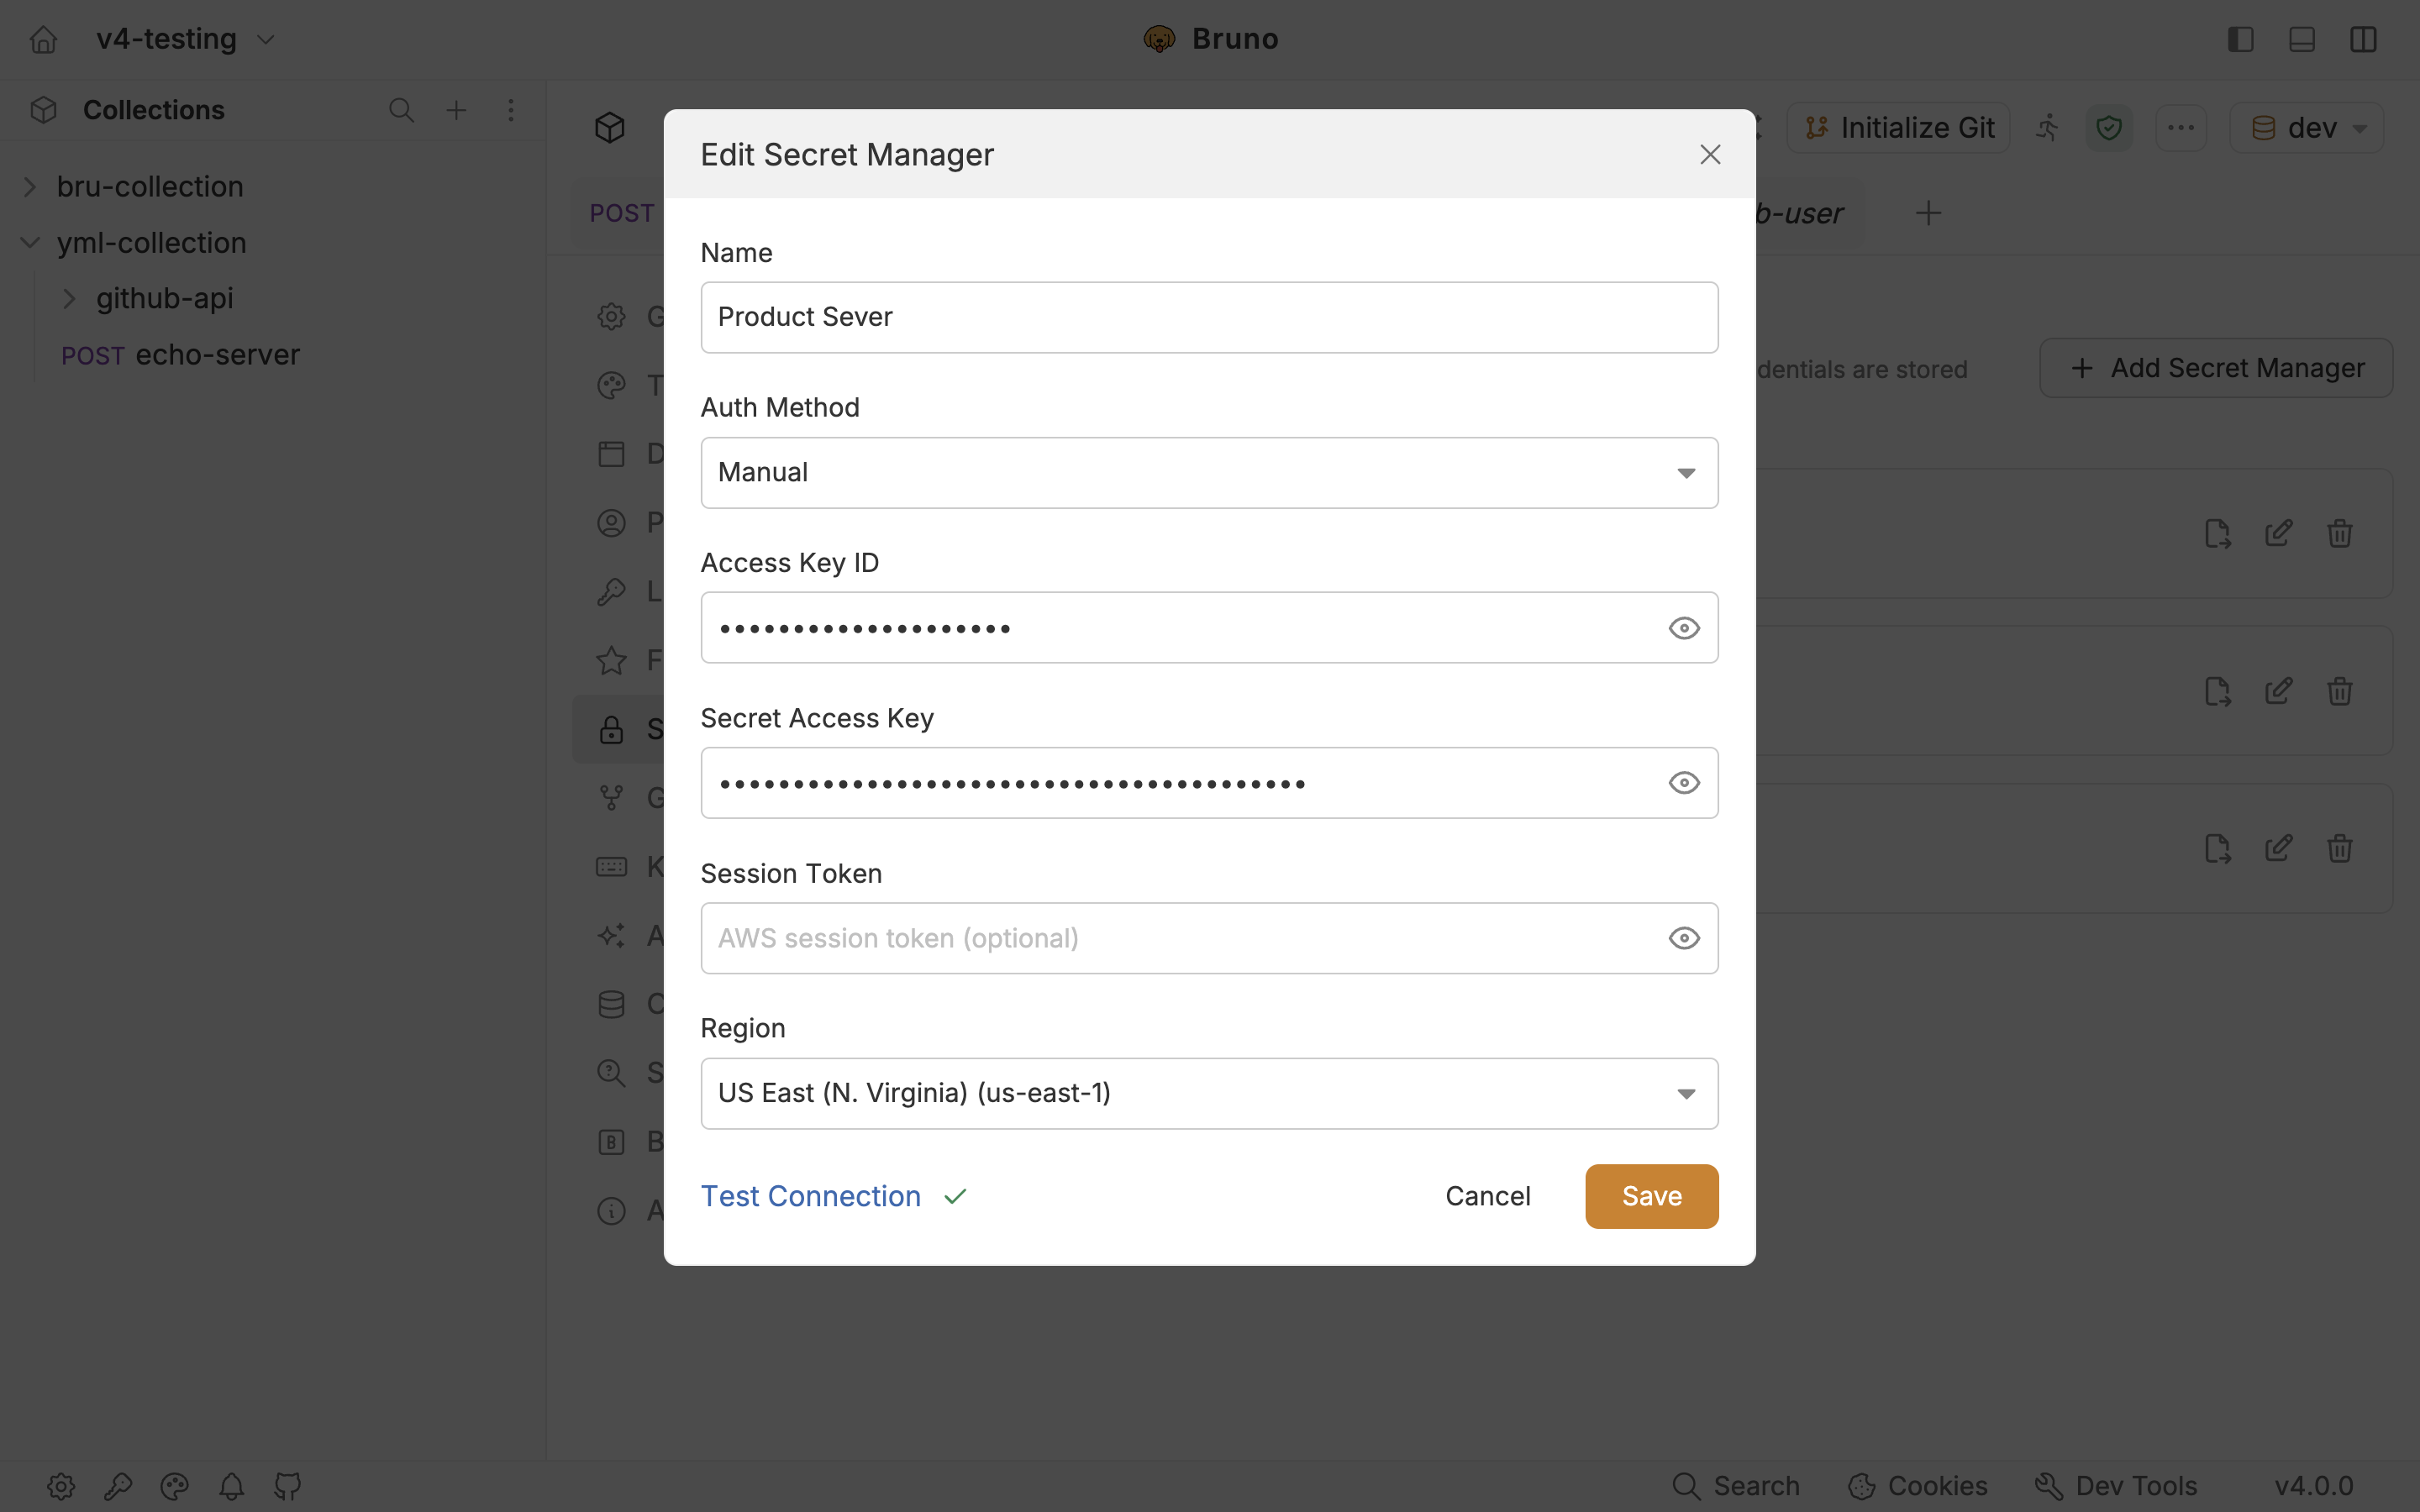Click the export icon in the second secret manager row
This screenshot has height=1512, width=2420.
point(2217,691)
